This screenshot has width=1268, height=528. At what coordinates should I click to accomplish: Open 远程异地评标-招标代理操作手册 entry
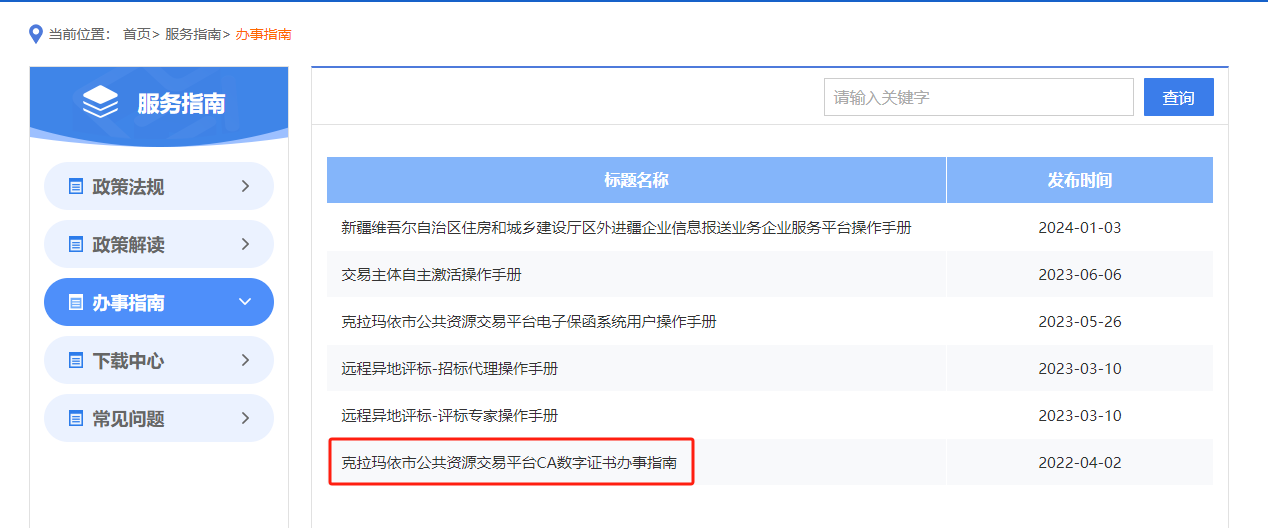(449, 369)
